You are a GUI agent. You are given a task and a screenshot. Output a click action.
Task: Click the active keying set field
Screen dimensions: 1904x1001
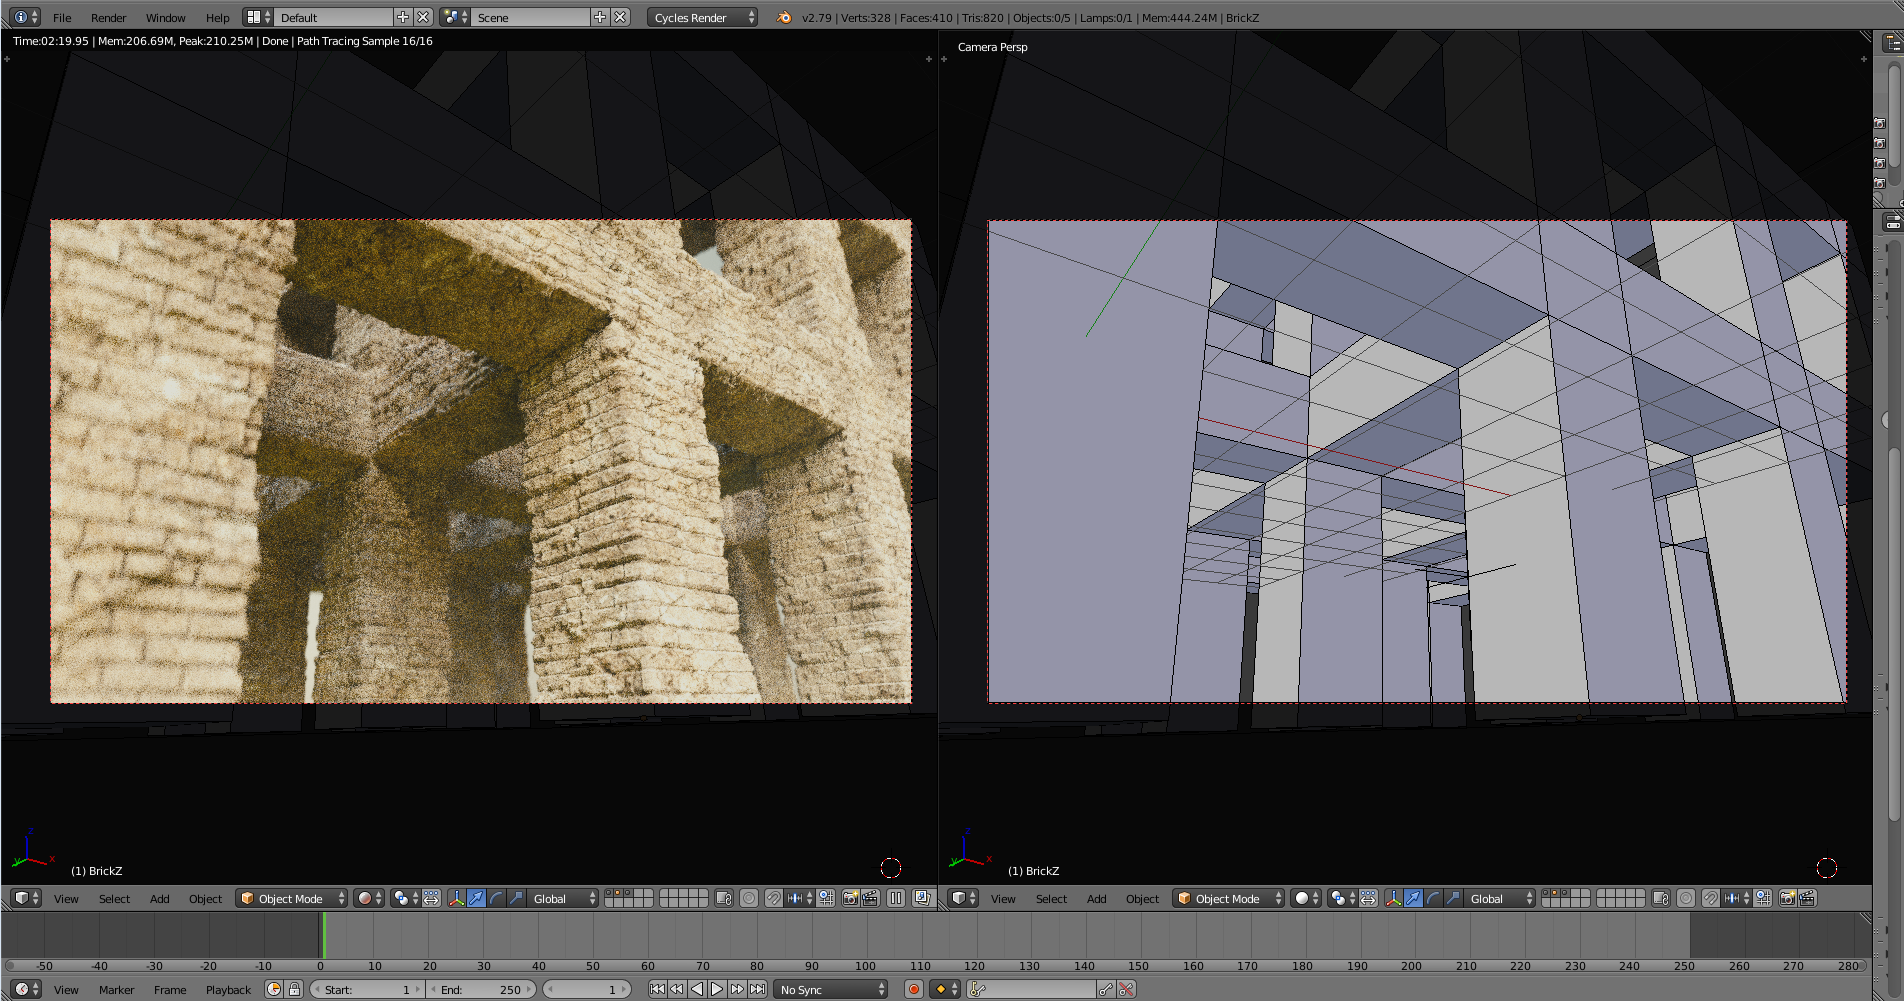tap(1032, 989)
